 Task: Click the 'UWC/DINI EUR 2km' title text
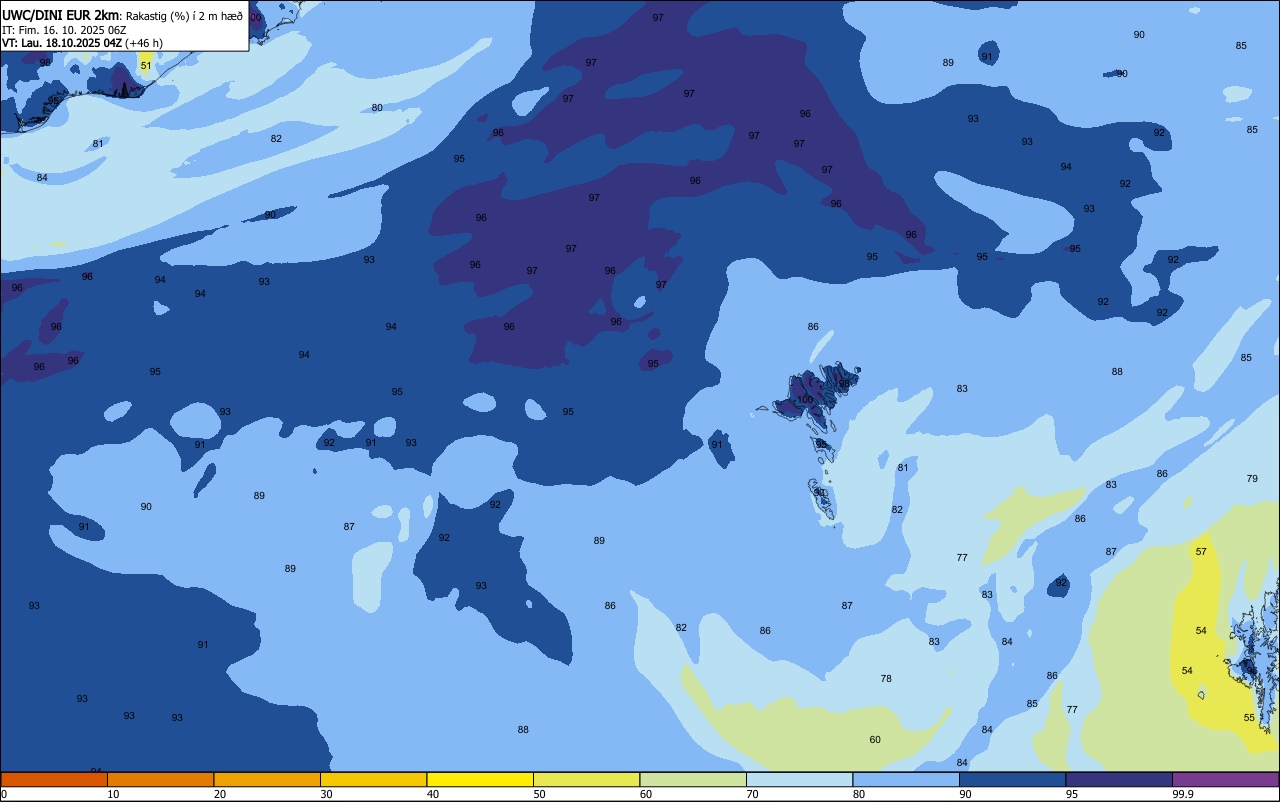click(x=60, y=14)
